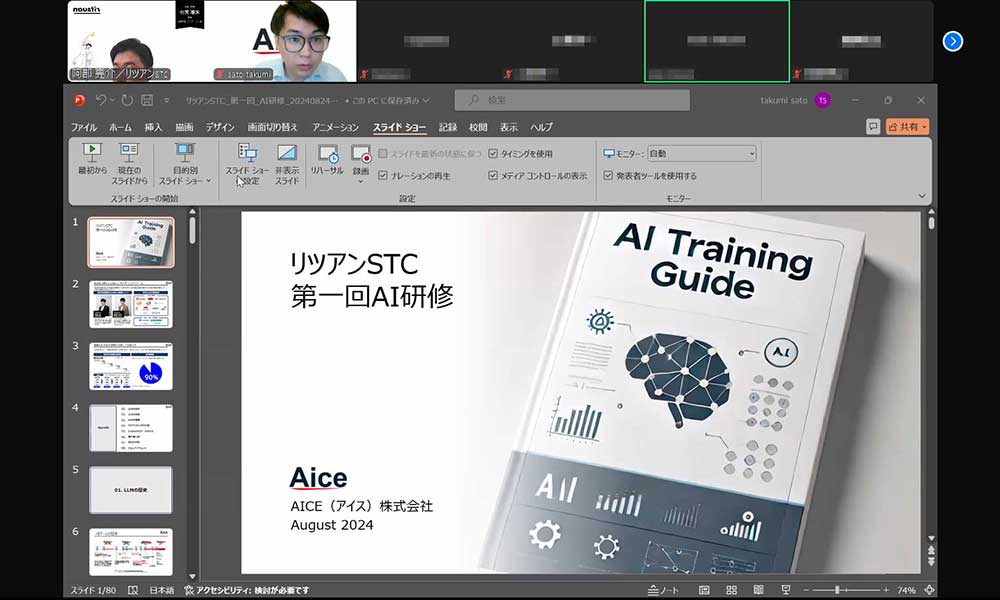Click slide title text 第一回AI研修
This screenshot has height=600, width=1000.
pos(372,296)
